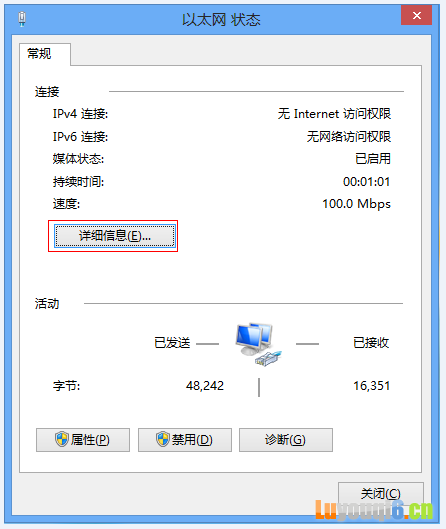Click the IPv6 连接 status value
Screen dimensions: 446x529
click(x=349, y=137)
